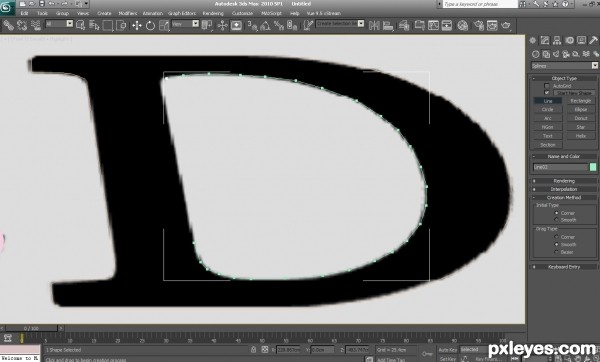Open the Graph Editors menu
Screen dimensions: 600x362
182,13
